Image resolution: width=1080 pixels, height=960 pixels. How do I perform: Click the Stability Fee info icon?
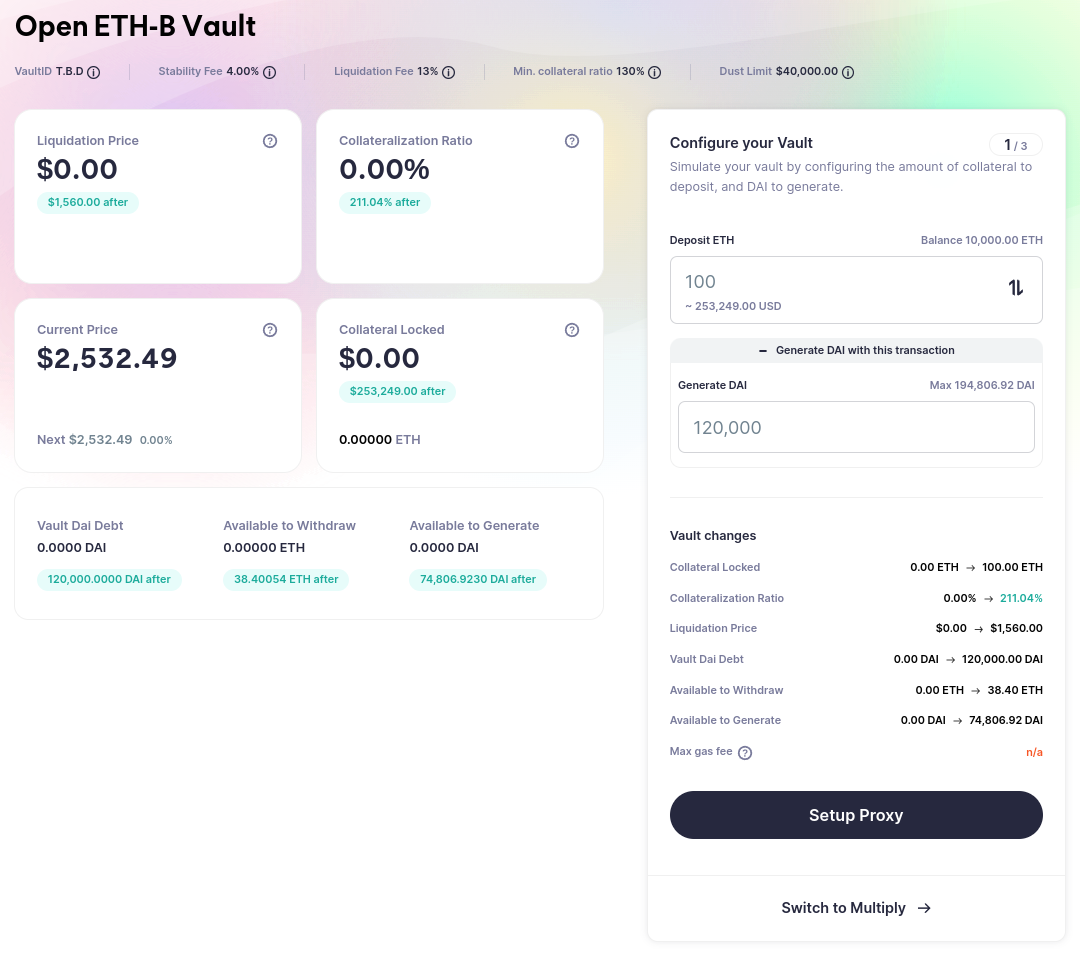(270, 72)
